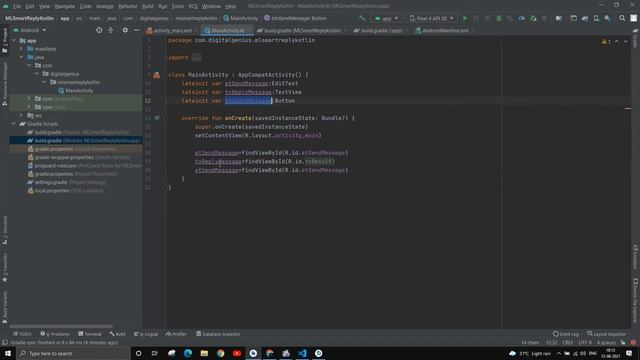Open the Refactor menu
The image size is (640, 360).
click(x=128, y=6)
